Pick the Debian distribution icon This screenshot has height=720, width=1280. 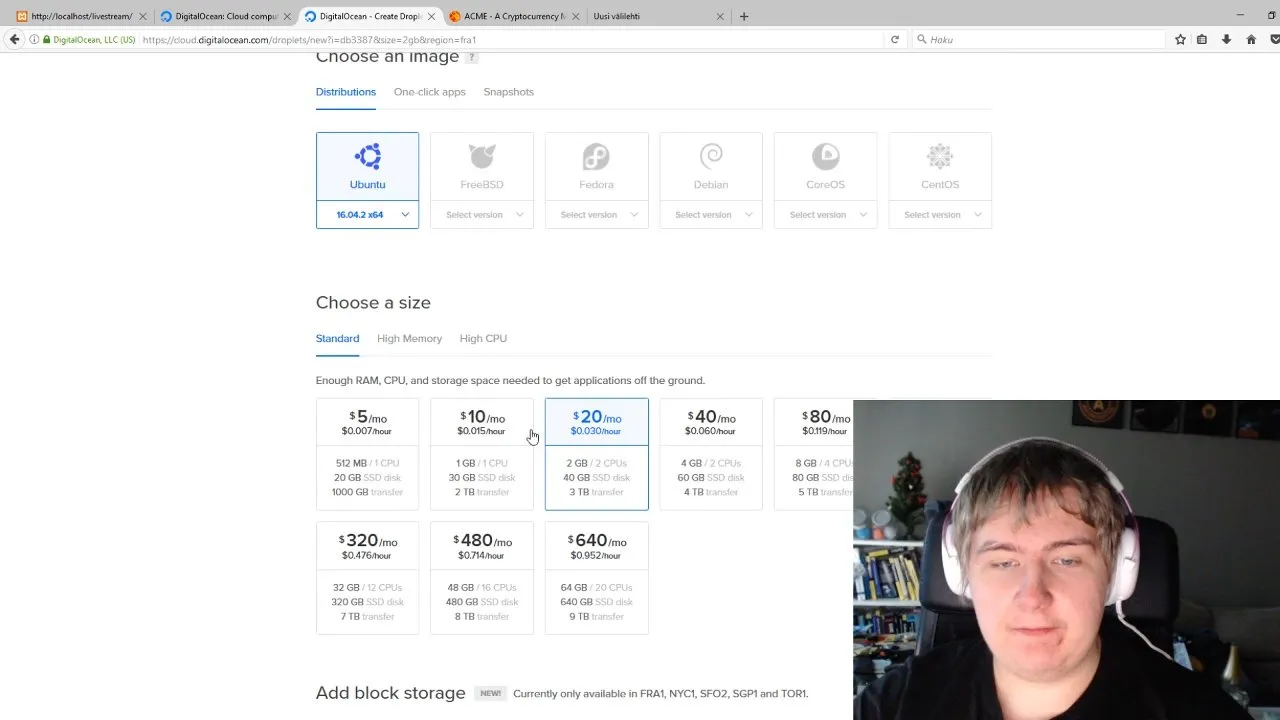711,156
